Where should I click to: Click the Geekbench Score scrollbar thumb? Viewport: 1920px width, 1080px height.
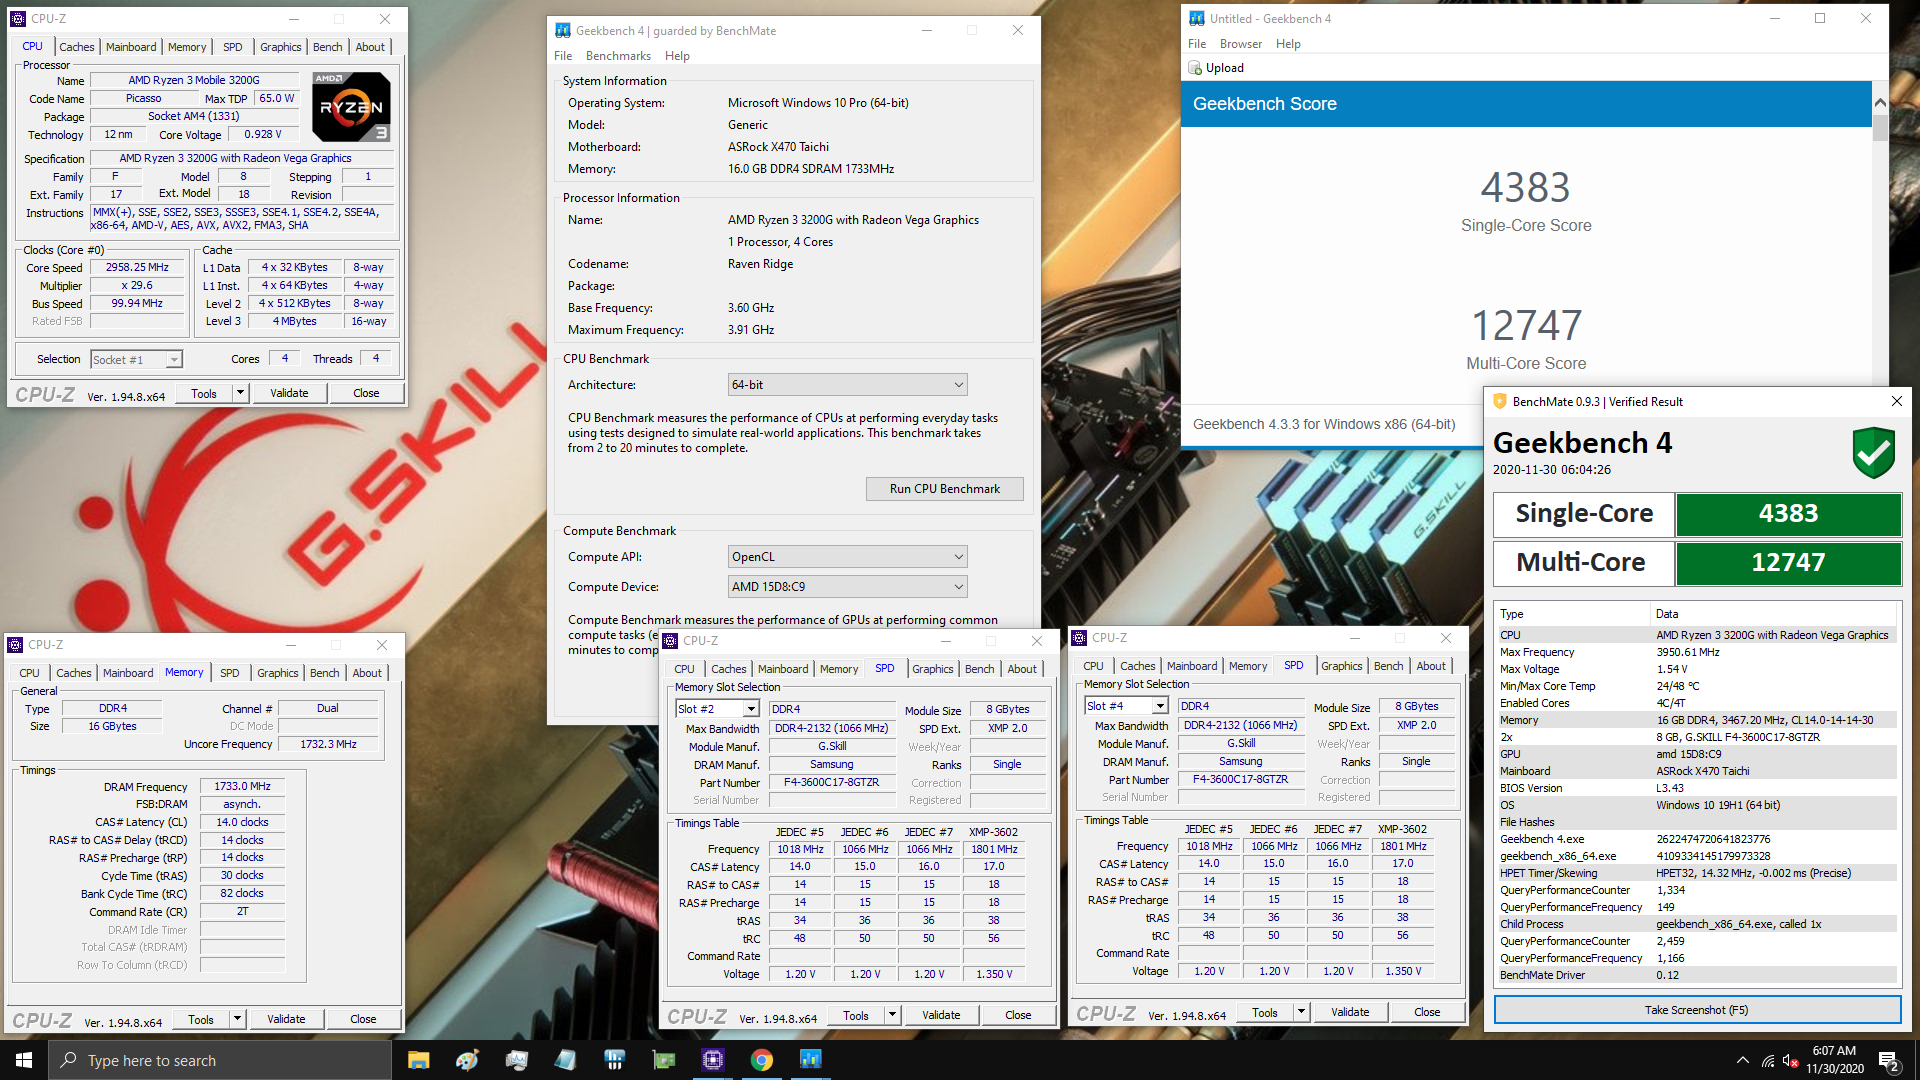pos(1880,128)
